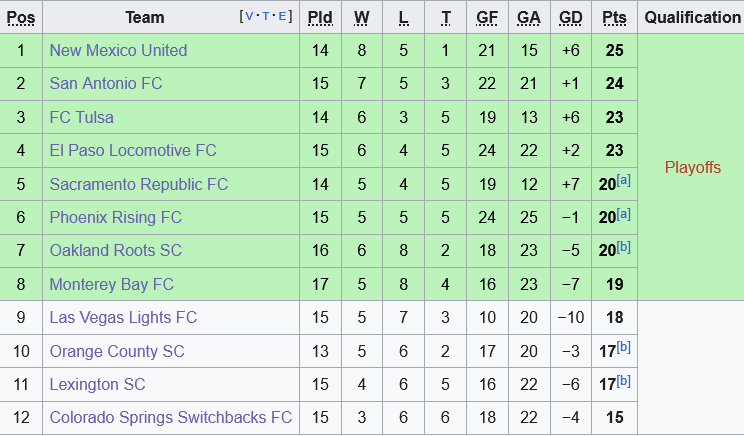The image size is (744, 436).
Task: Click the Playoffs qualification link
Action: (x=692, y=167)
